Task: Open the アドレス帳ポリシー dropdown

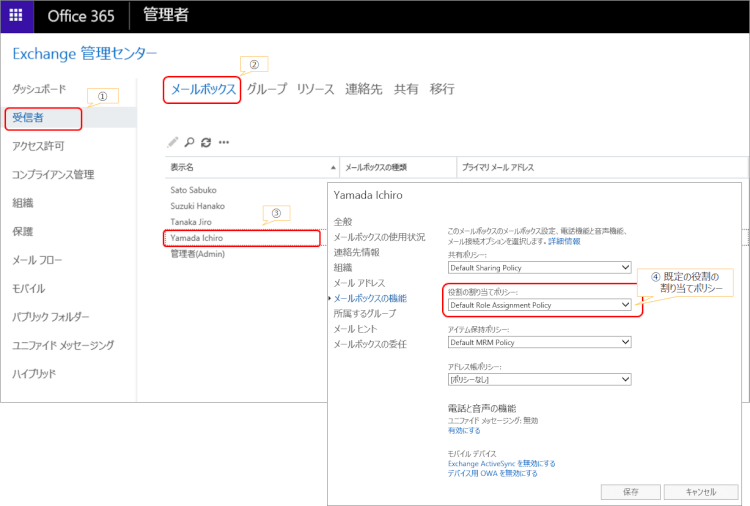Action: pyautogui.click(x=540, y=380)
